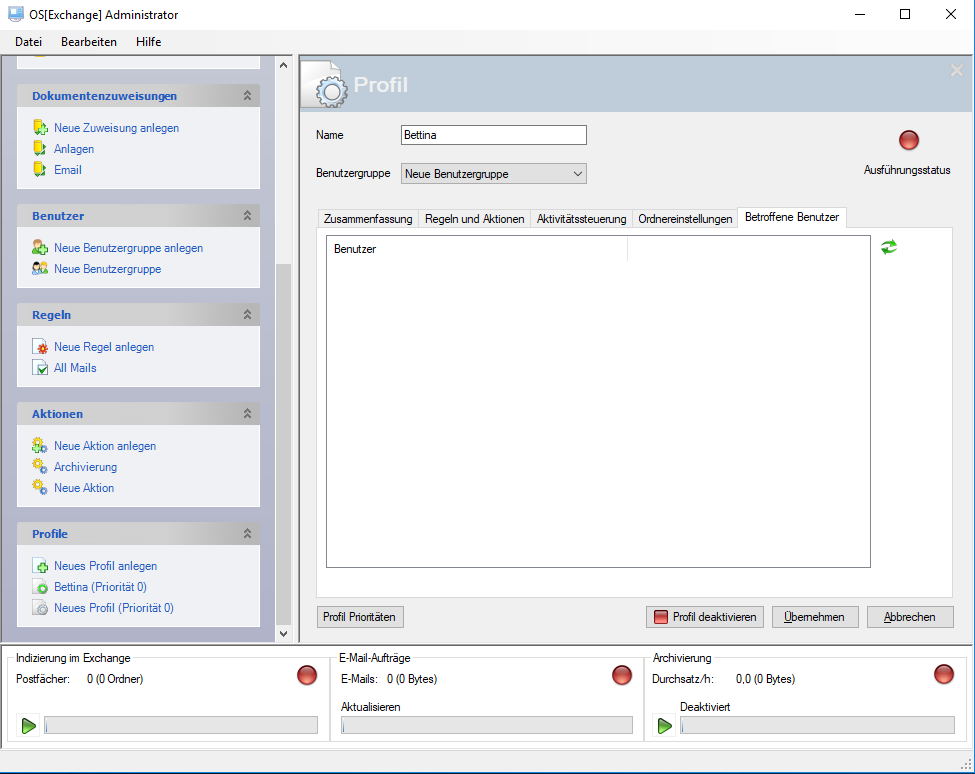Viewport: 975px width, 774px height.
Task: Click the Name input field
Action: pos(493,135)
